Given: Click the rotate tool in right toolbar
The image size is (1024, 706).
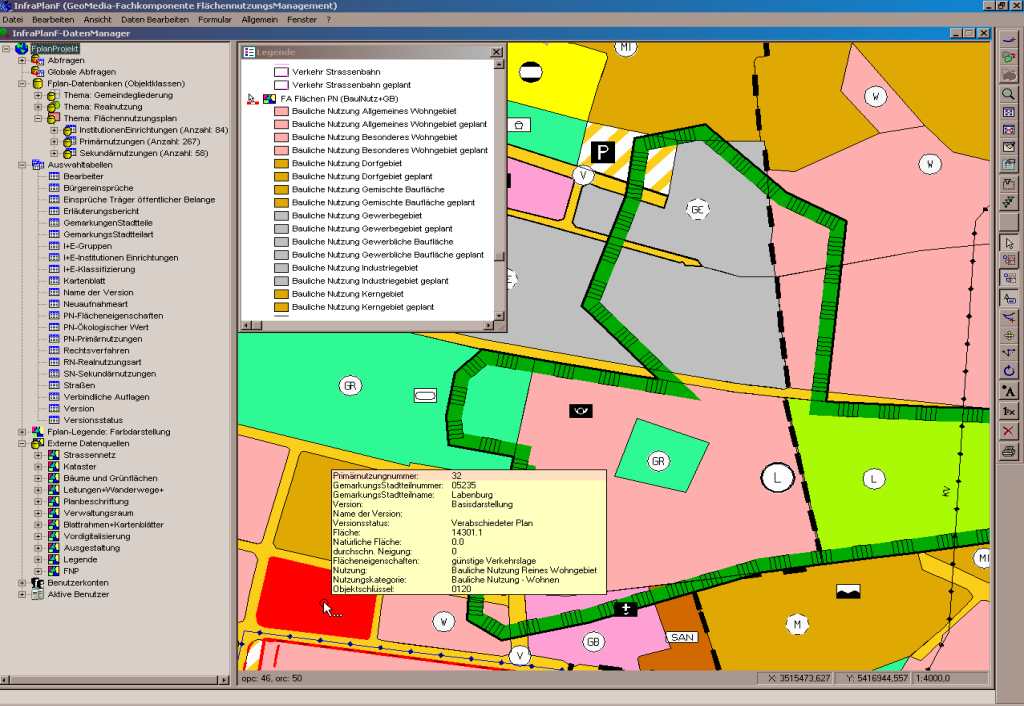Looking at the screenshot, I should 1008,371.
